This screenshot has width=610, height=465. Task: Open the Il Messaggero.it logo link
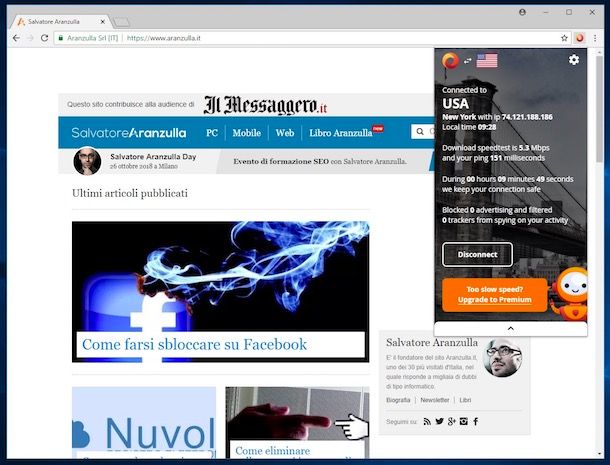[265, 104]
